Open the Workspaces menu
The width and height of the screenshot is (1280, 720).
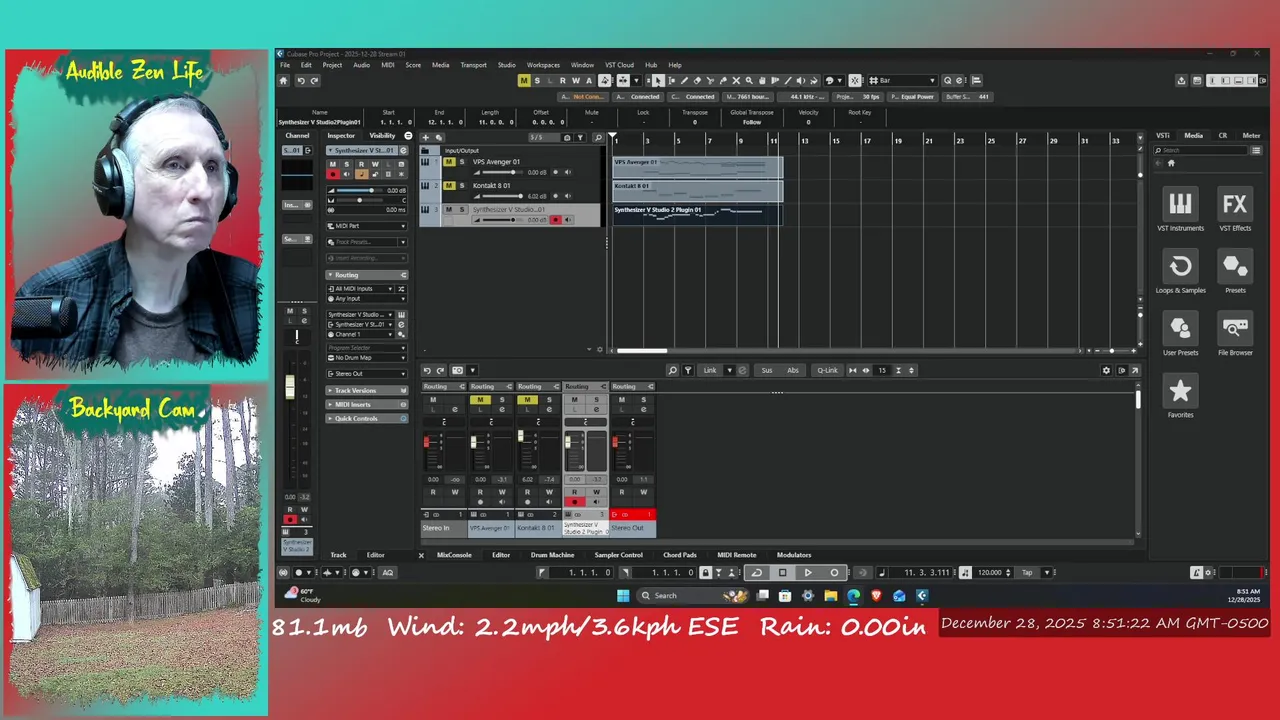point(543,65)
